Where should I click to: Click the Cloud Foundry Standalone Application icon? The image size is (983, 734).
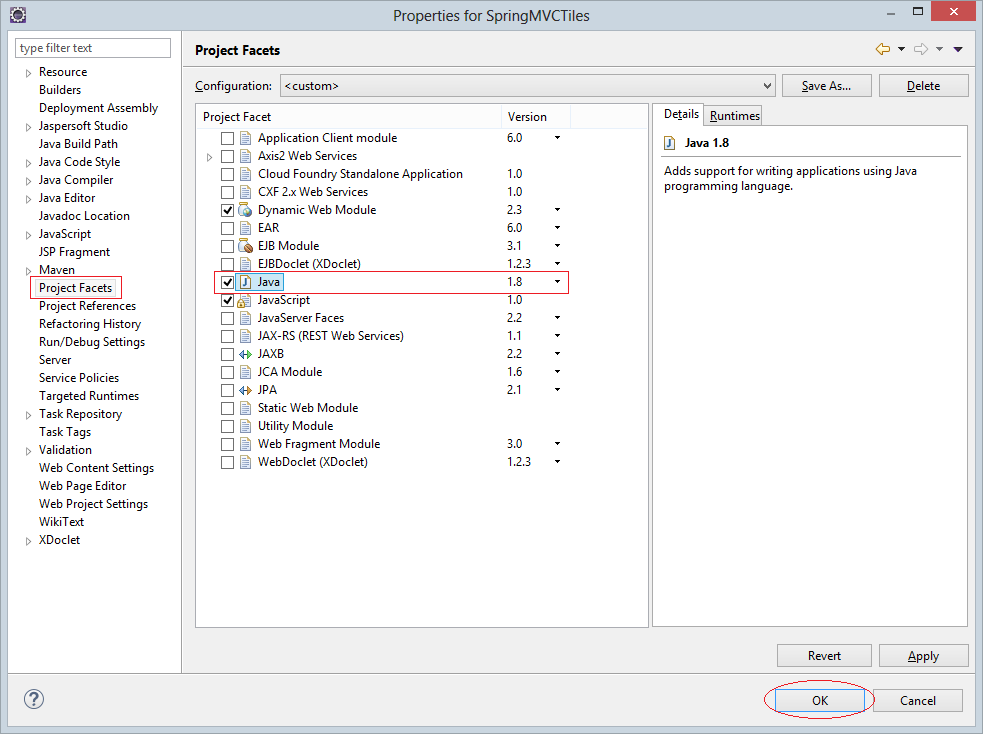[x=246, y=174]
